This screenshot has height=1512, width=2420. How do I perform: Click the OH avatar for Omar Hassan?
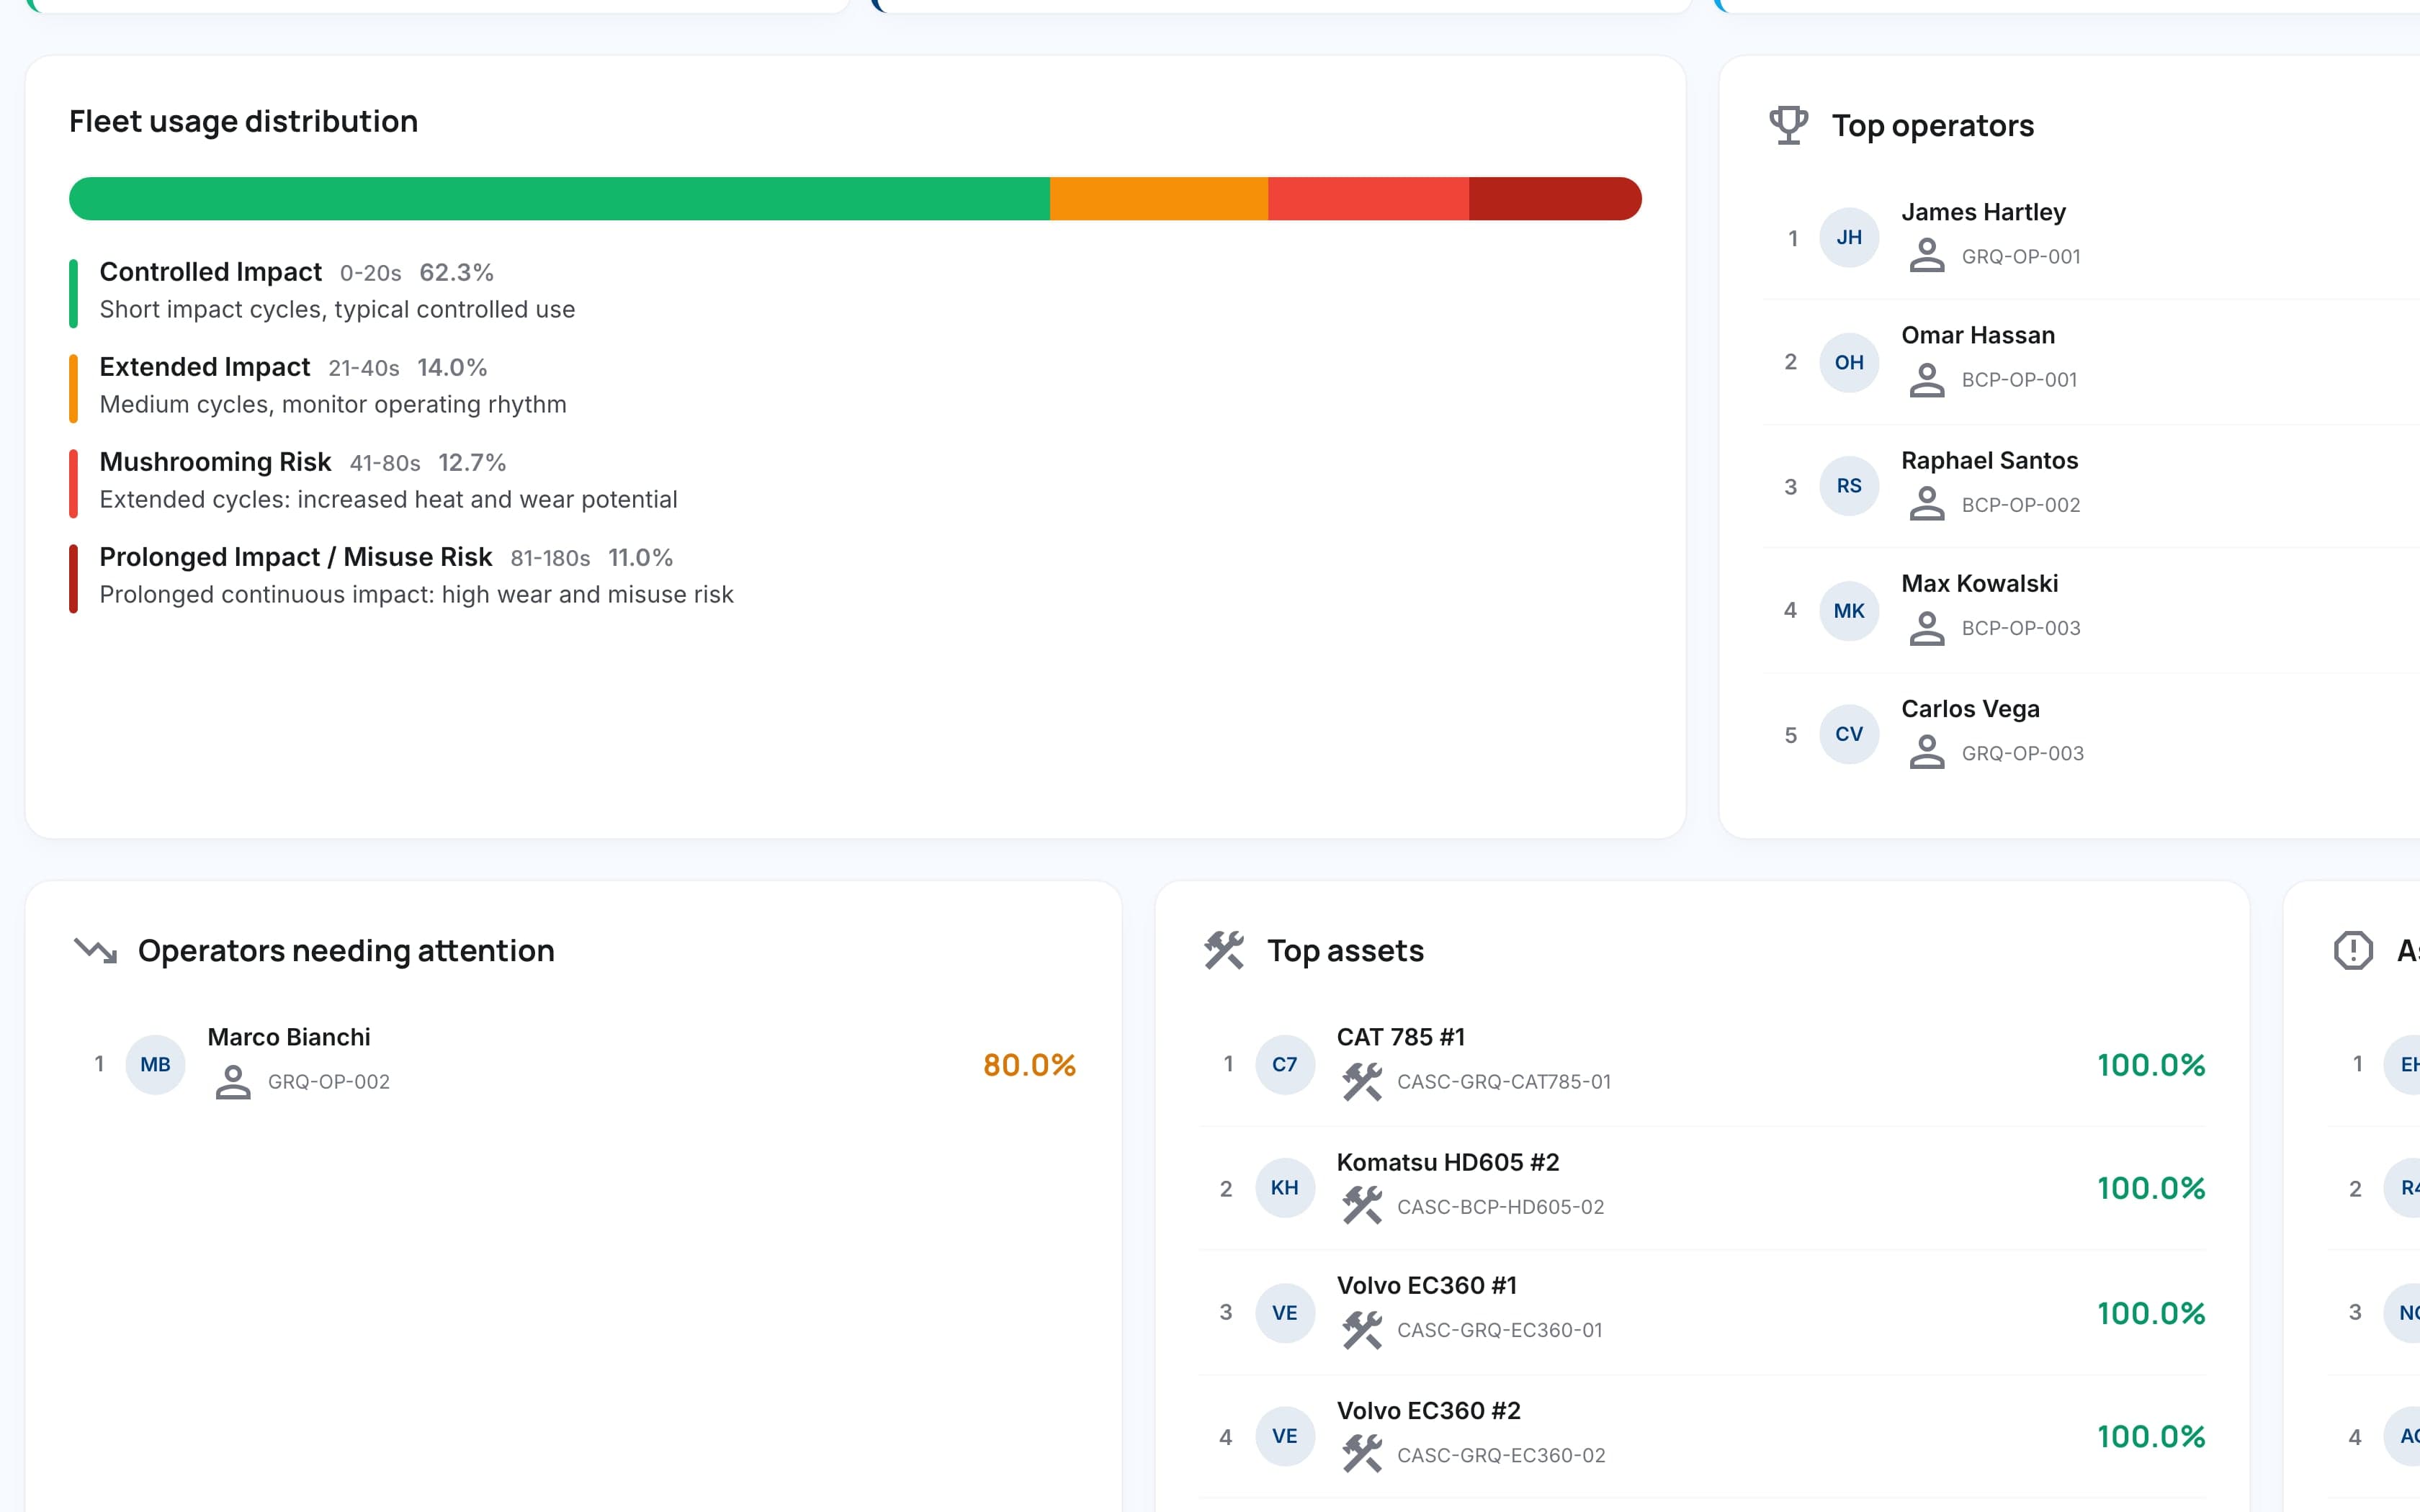(x=1849, y=362)
